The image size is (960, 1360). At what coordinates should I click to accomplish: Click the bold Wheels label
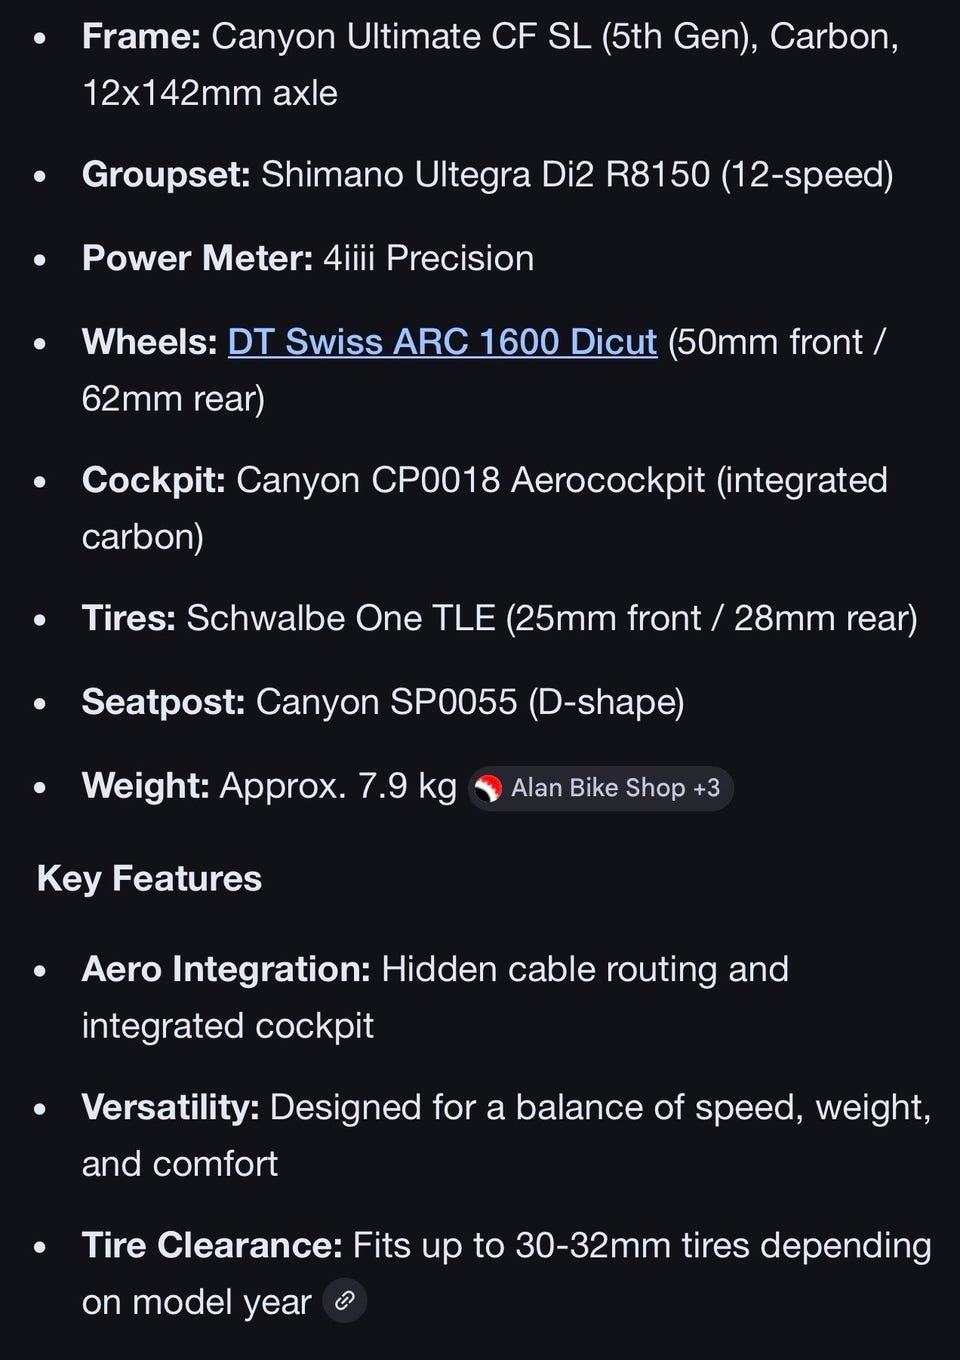150,342
